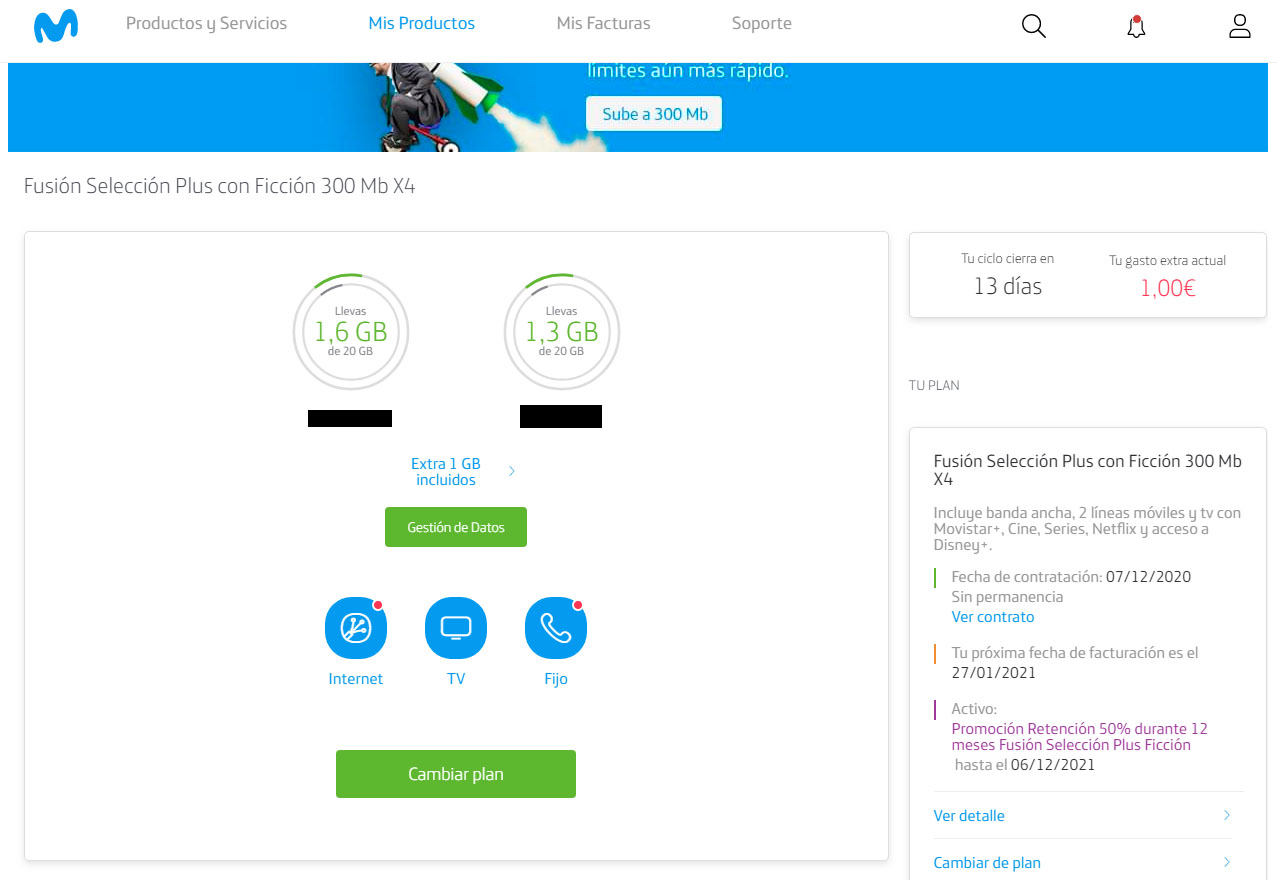
Task: Open the user account profile icon
Action: [x=1240, y=26]
